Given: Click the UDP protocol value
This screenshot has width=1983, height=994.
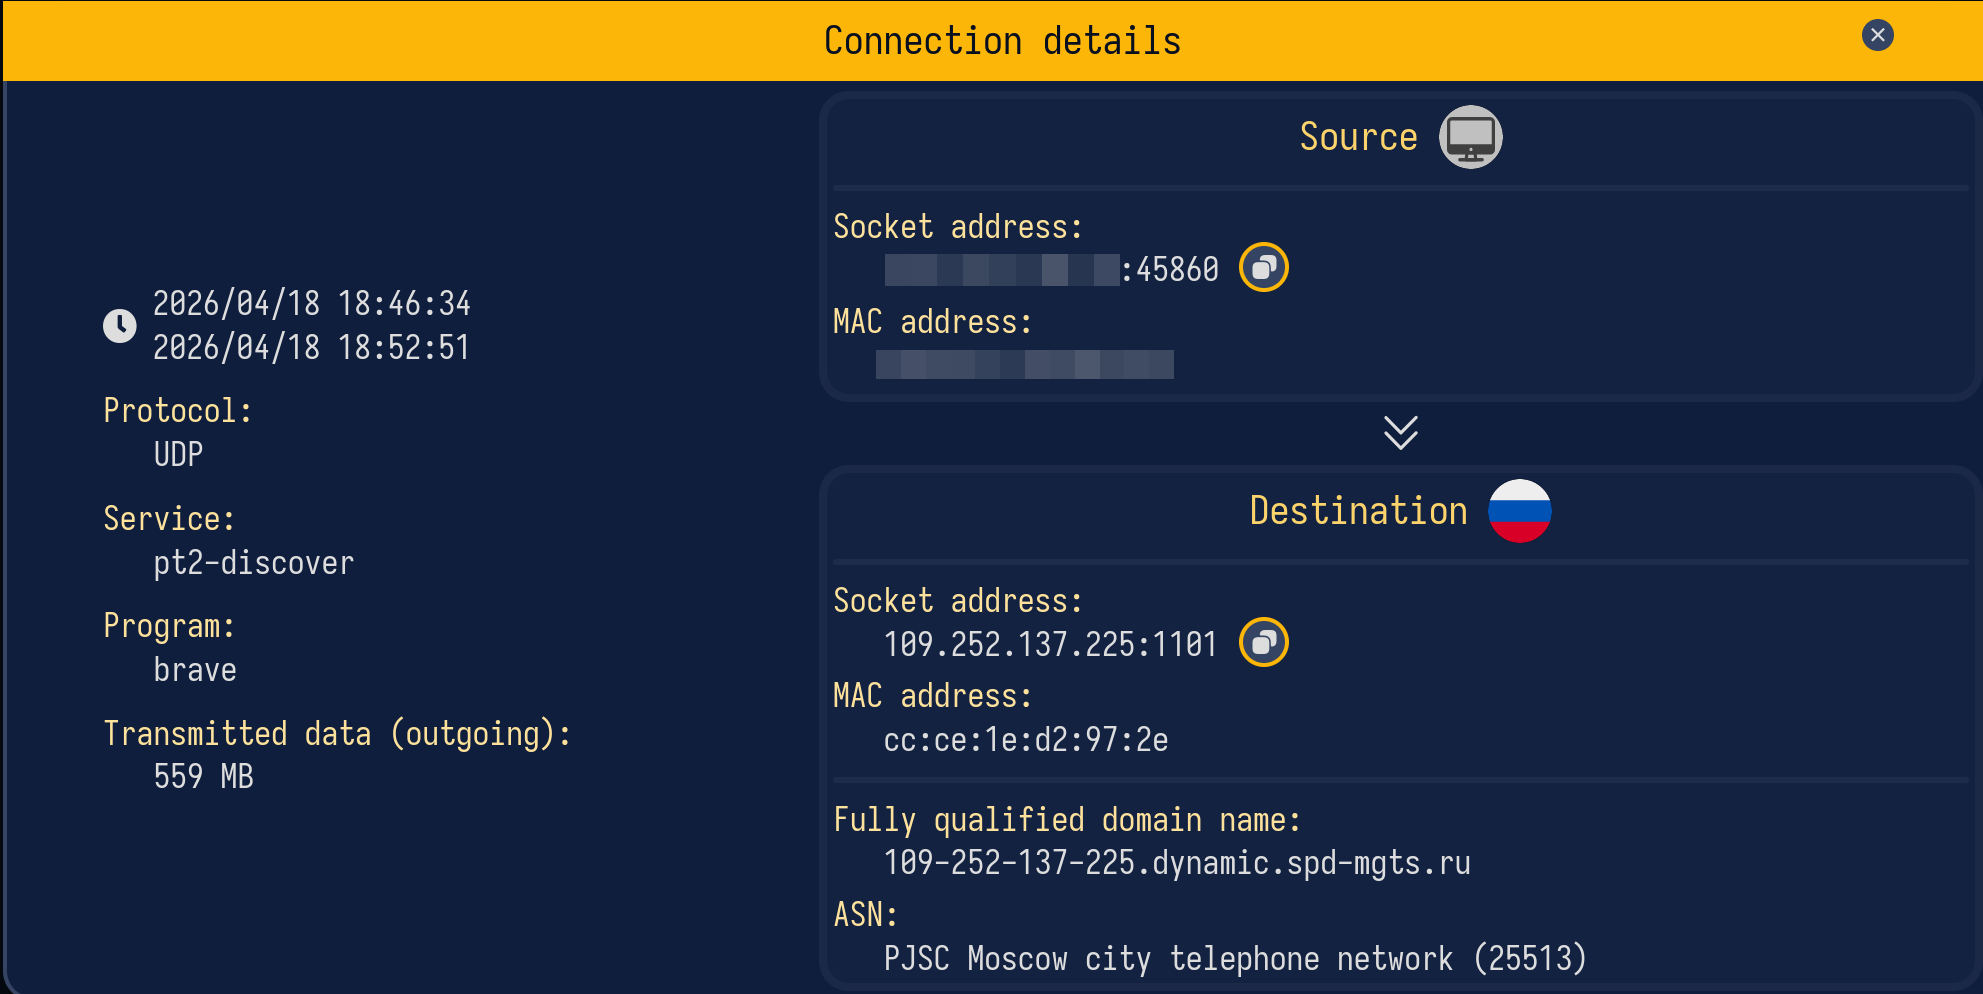Looking at the screenshot, I should pos(178,455).
